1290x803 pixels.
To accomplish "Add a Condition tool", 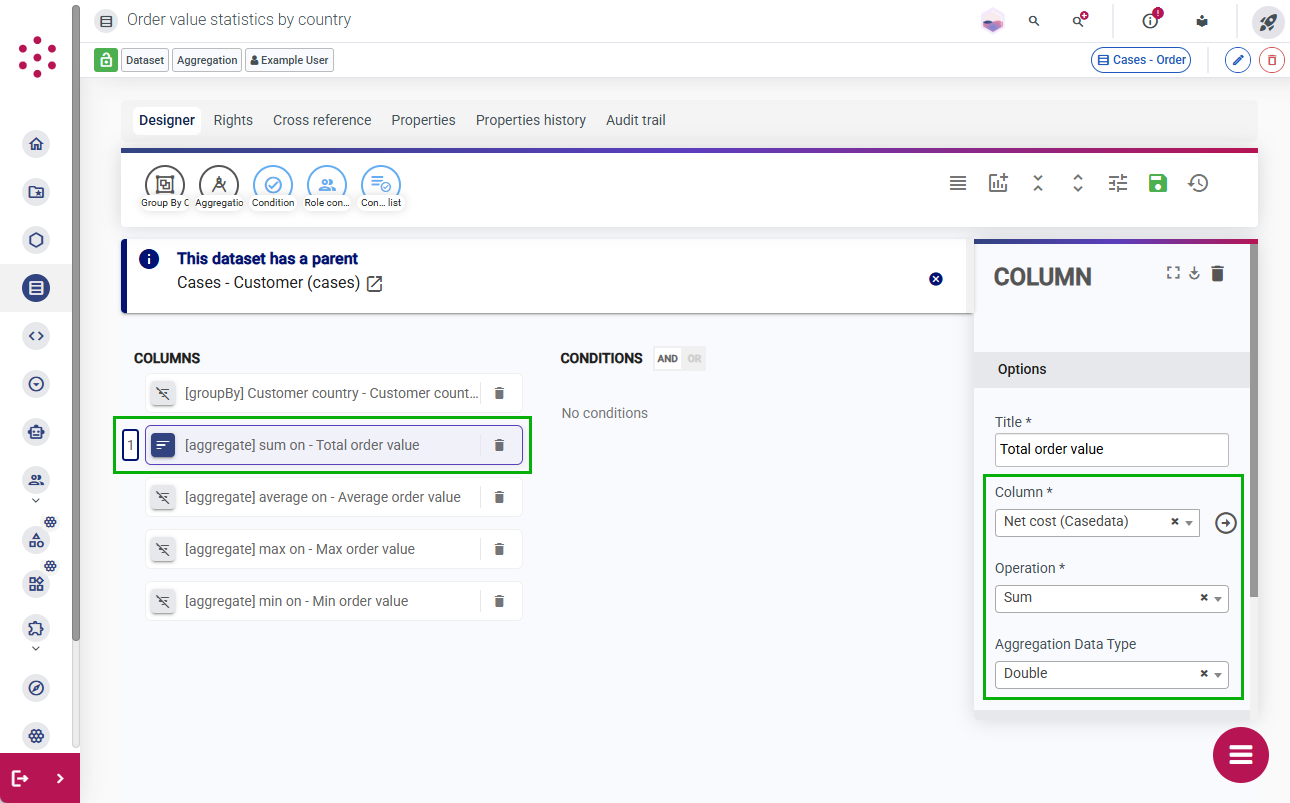I will click(x=273, y=187).
